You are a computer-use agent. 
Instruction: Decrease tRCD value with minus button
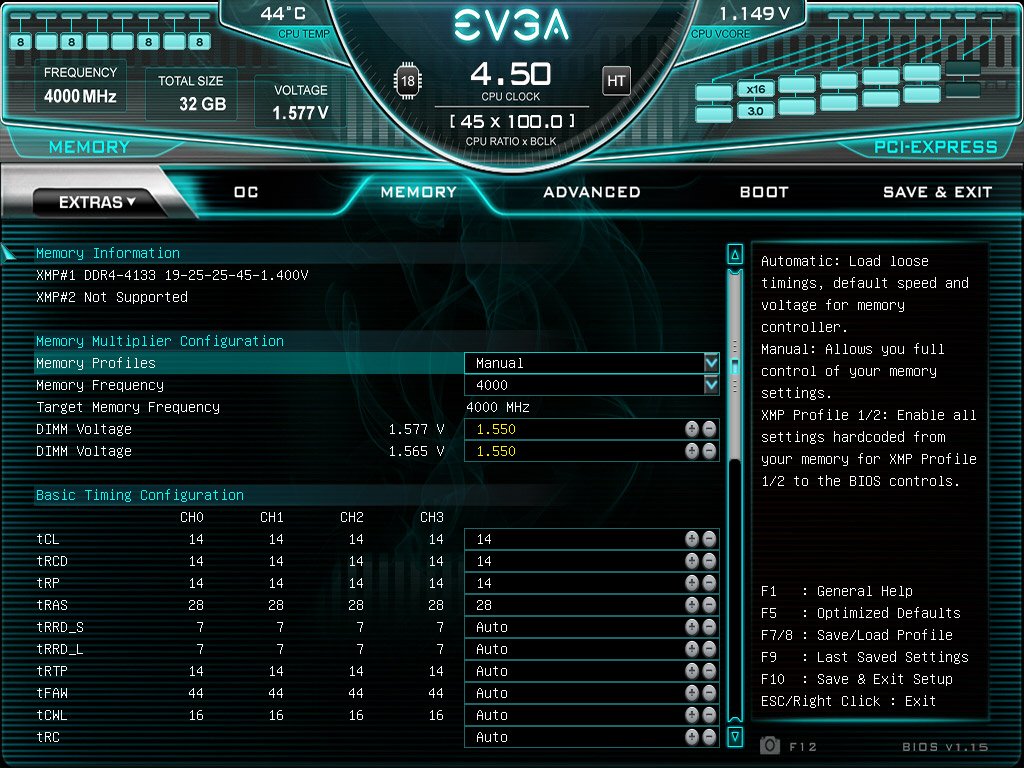point(709,561)
